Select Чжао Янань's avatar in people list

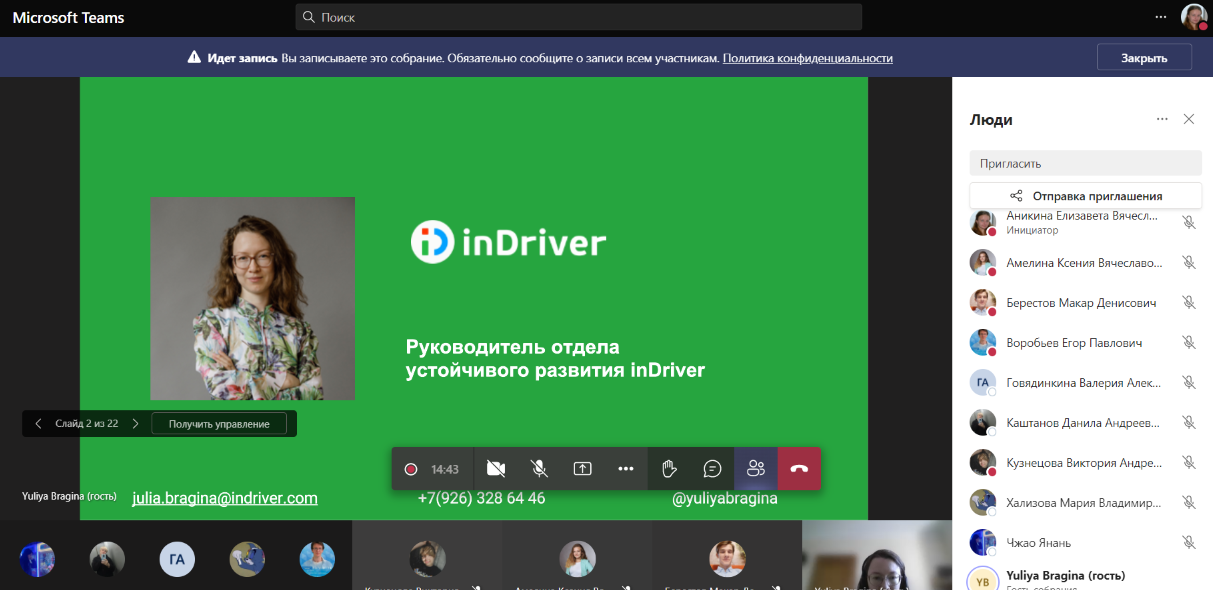click(983, 542)
